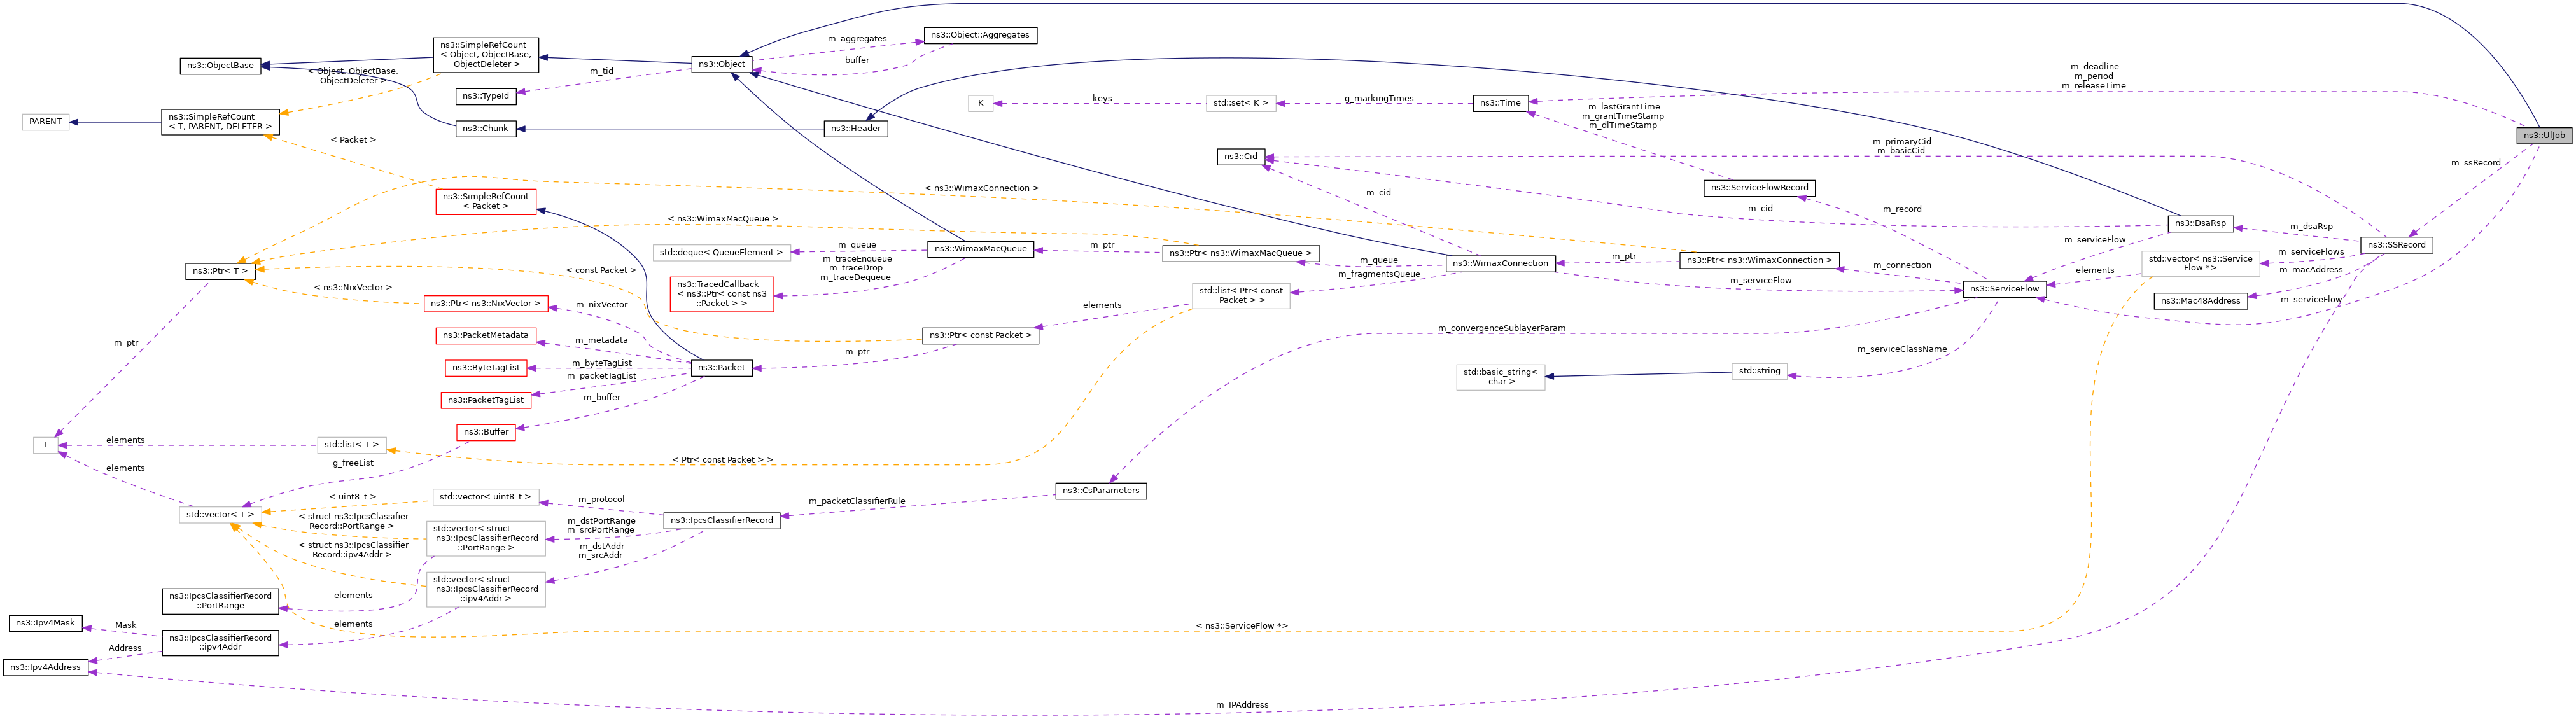This screenshot has height=719, width=2576.
Task: Open the ns3::Packet node
Action: (x=721, y=368)
